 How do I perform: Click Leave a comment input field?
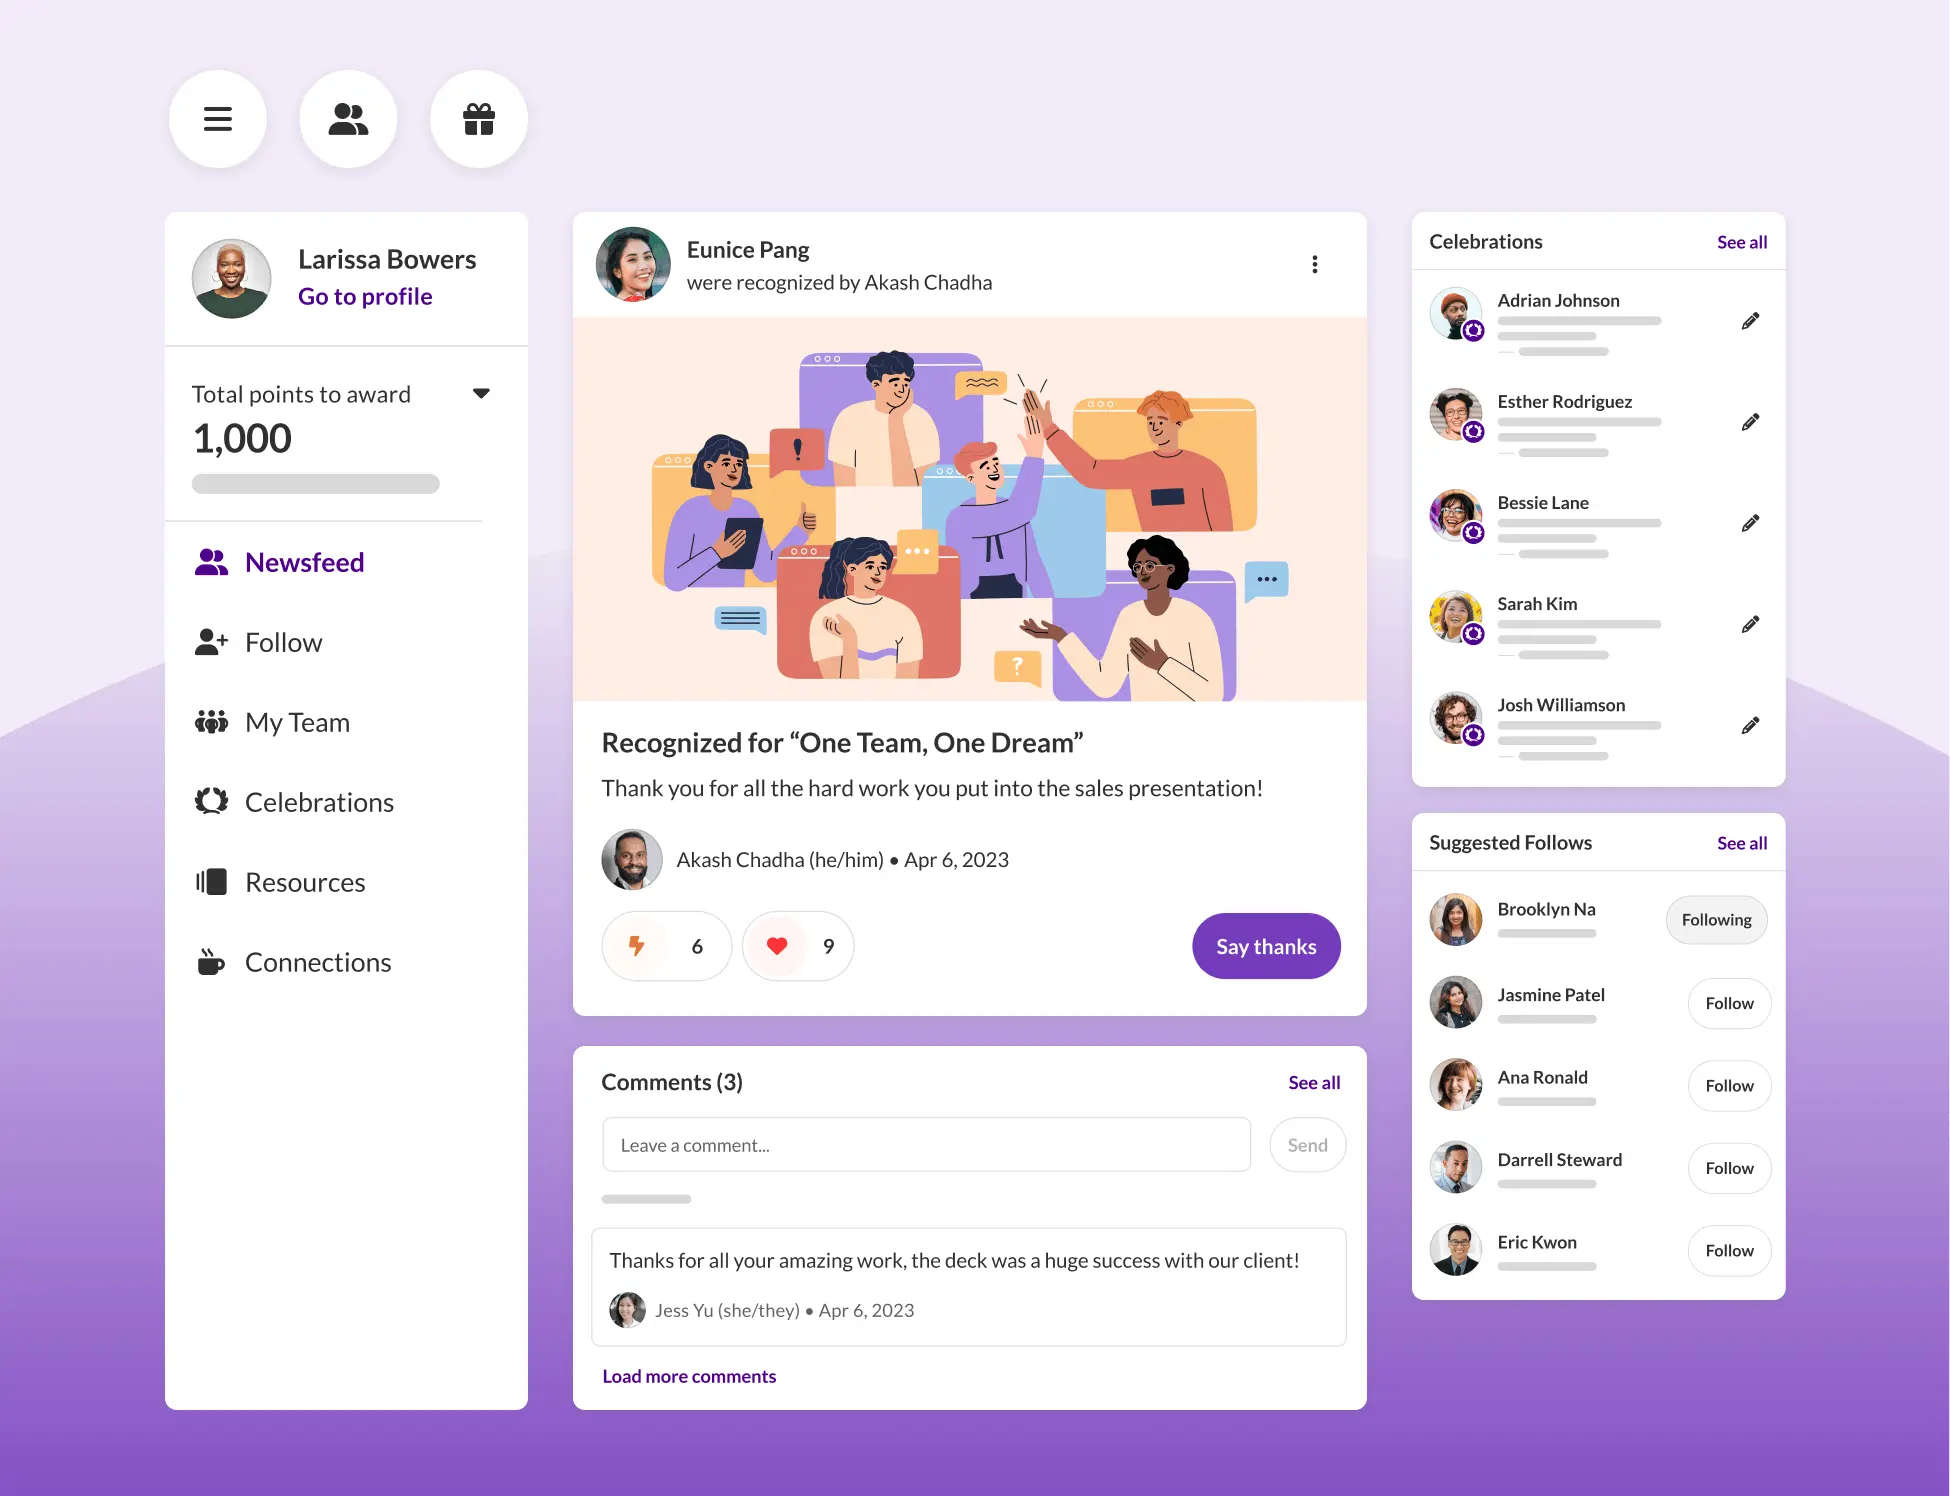pyautogui.click(x=929, y=1144)
